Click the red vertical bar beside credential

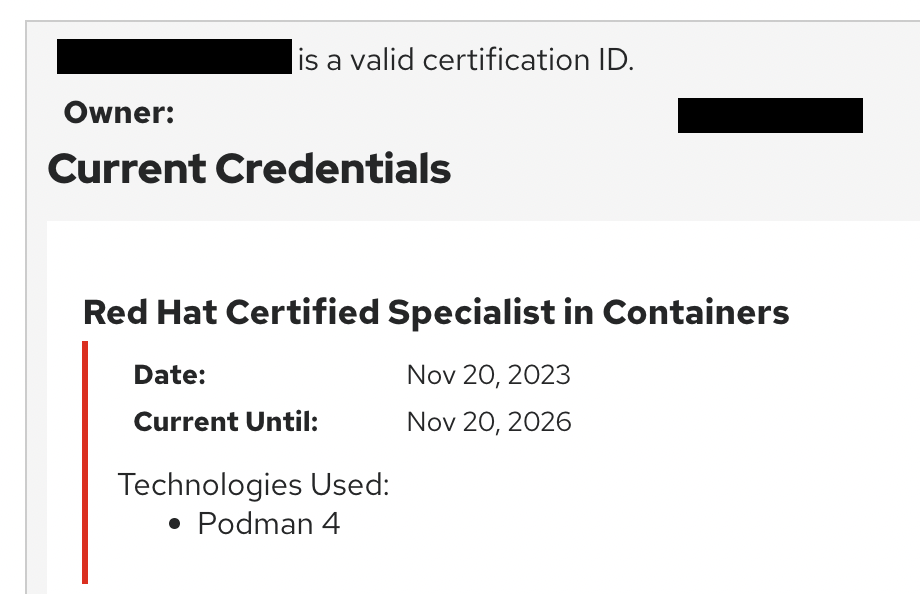click(x=85, y=463)
